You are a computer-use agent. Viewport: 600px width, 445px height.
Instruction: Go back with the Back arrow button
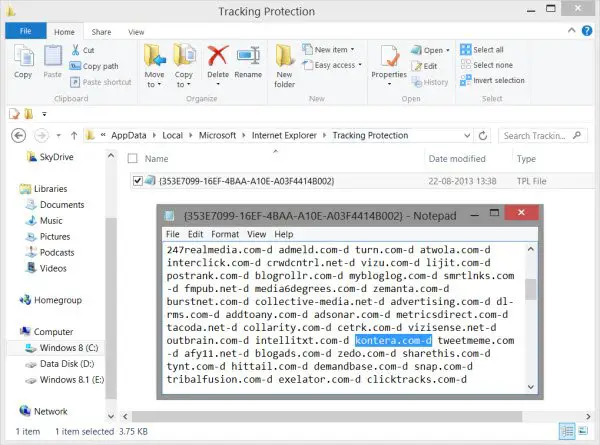pos(18,135)
